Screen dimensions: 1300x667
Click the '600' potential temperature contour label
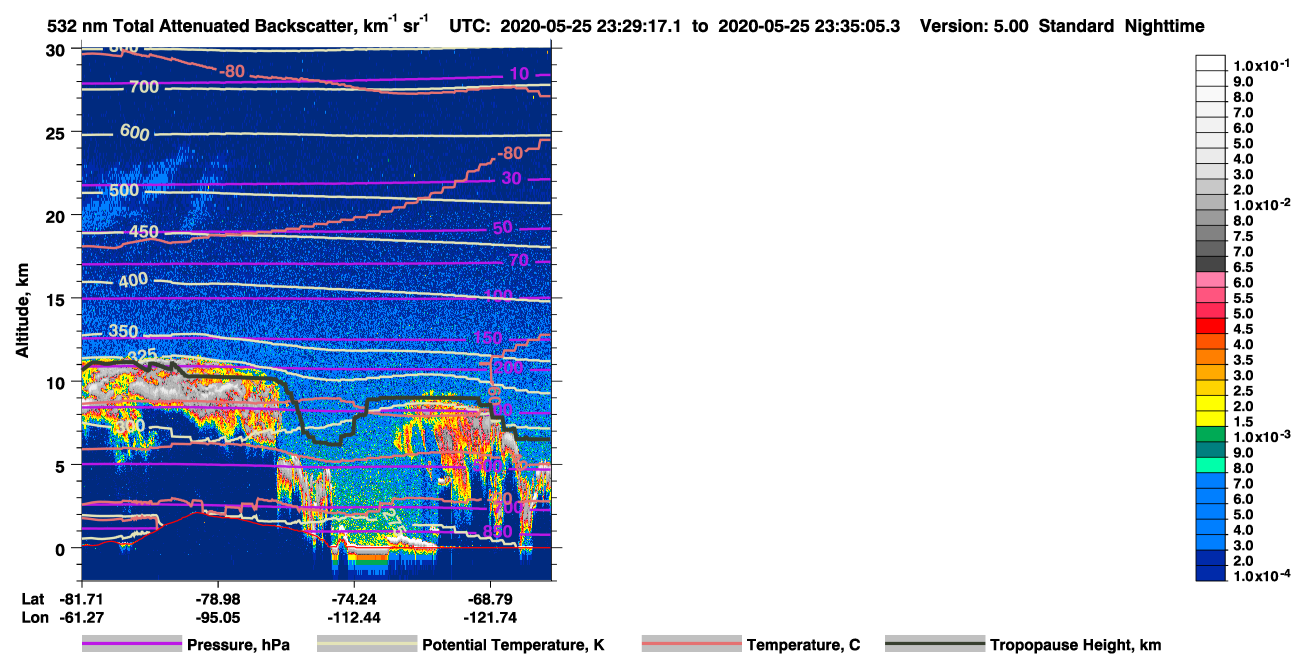(x=134, y=132)
